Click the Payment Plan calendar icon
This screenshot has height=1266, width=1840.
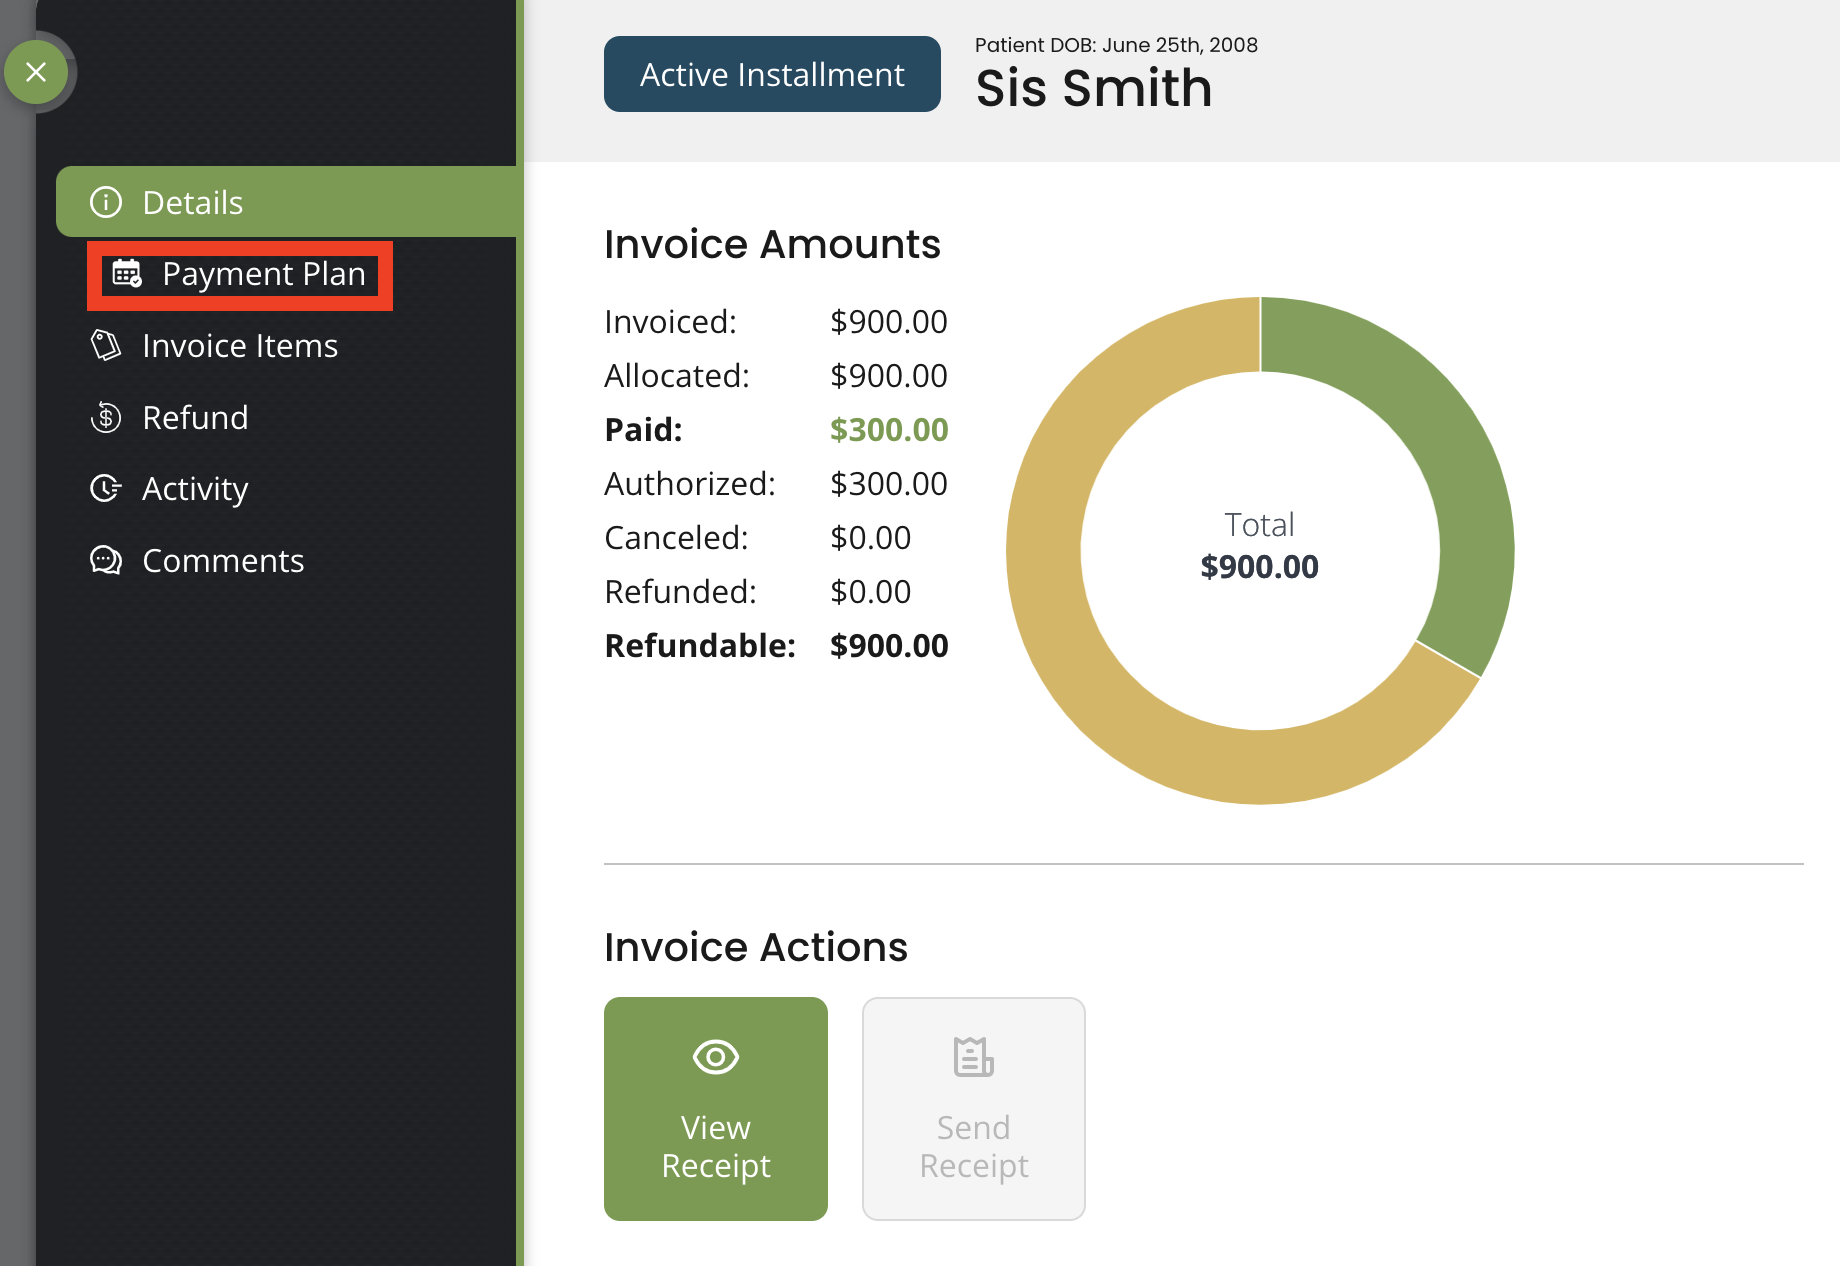coord(127,274)
